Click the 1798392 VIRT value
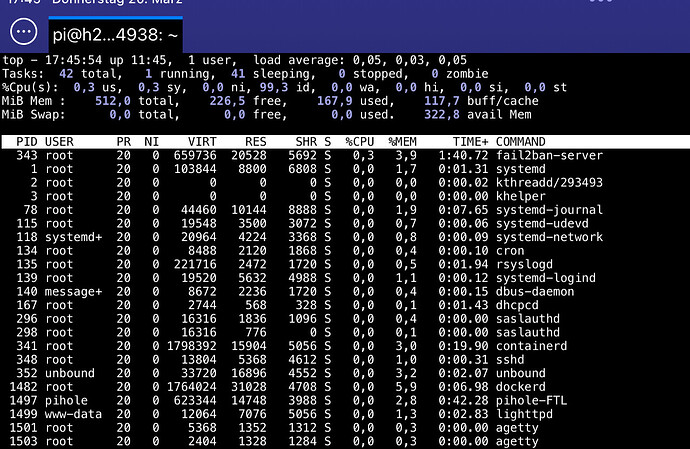 [x=191, y=346]
